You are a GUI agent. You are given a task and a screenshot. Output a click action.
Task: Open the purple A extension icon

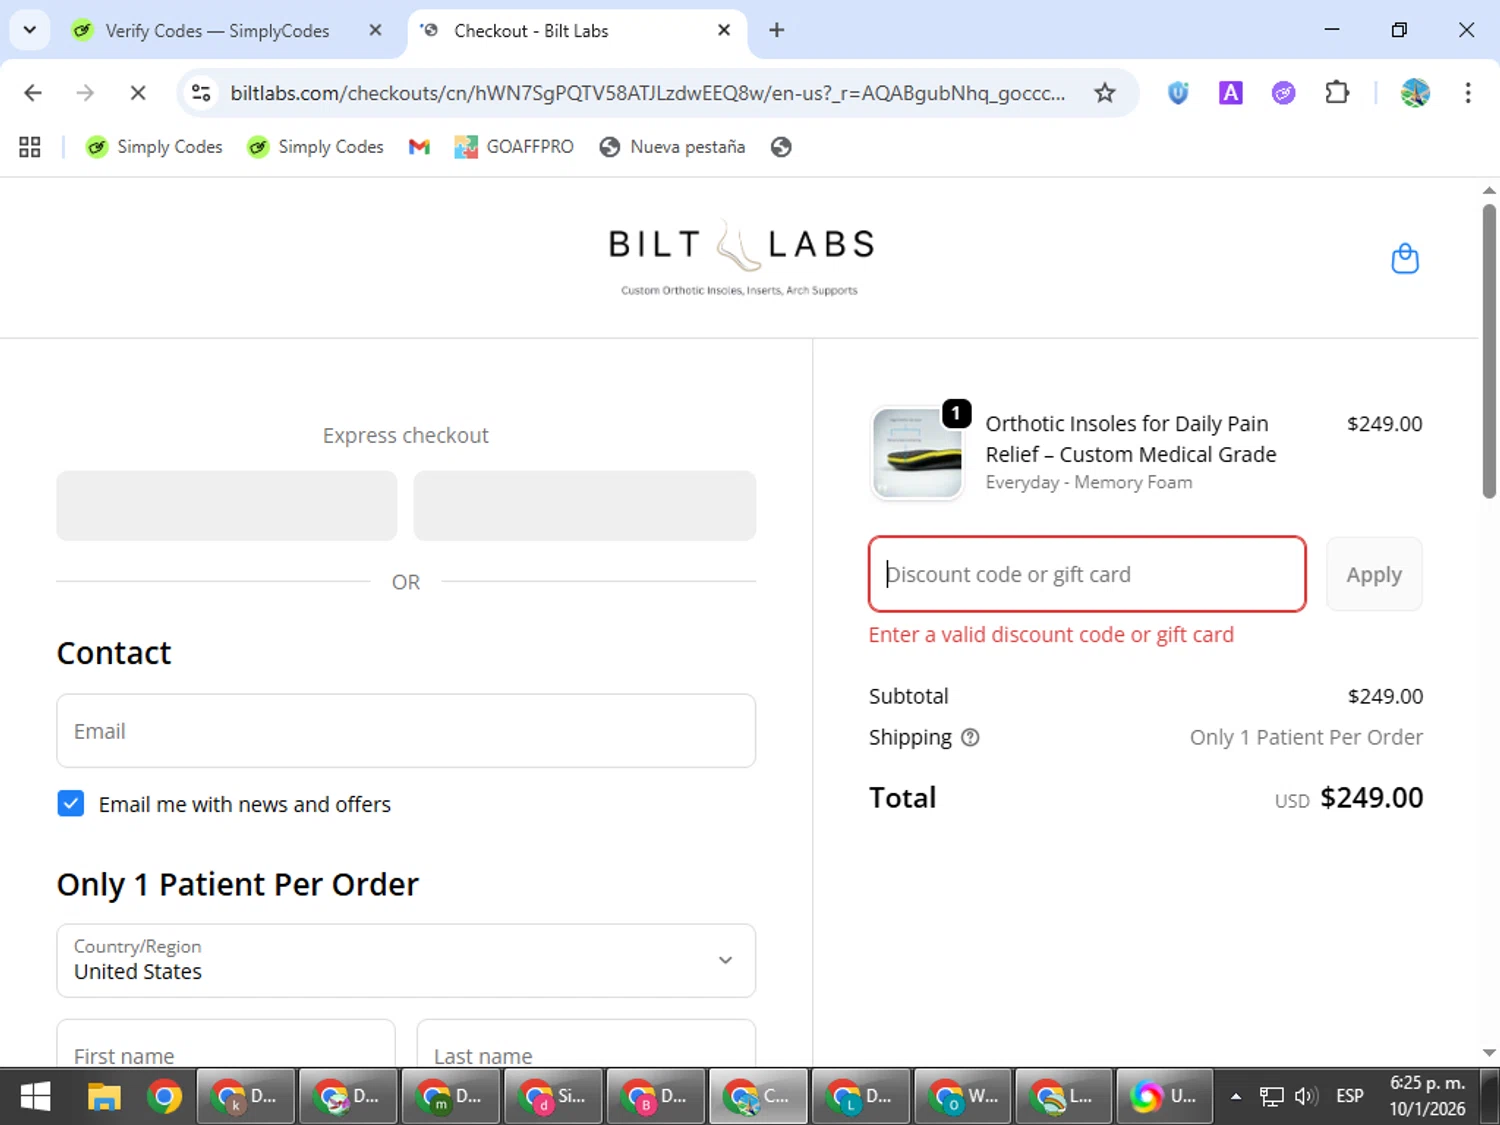click(x=1231, y=93)
